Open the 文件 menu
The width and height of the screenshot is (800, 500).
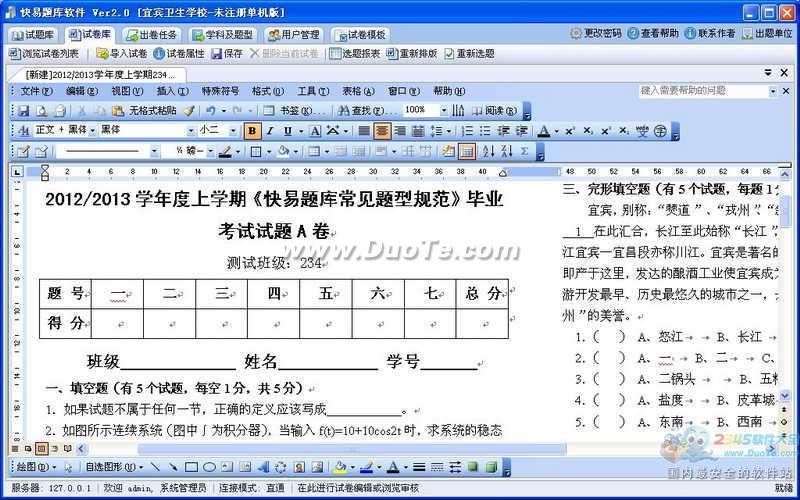(36, 91)
